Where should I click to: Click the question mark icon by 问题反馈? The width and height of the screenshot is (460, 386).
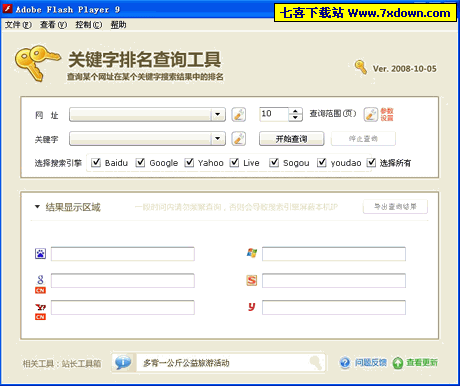pyautogui.click(x=345, y=362)
